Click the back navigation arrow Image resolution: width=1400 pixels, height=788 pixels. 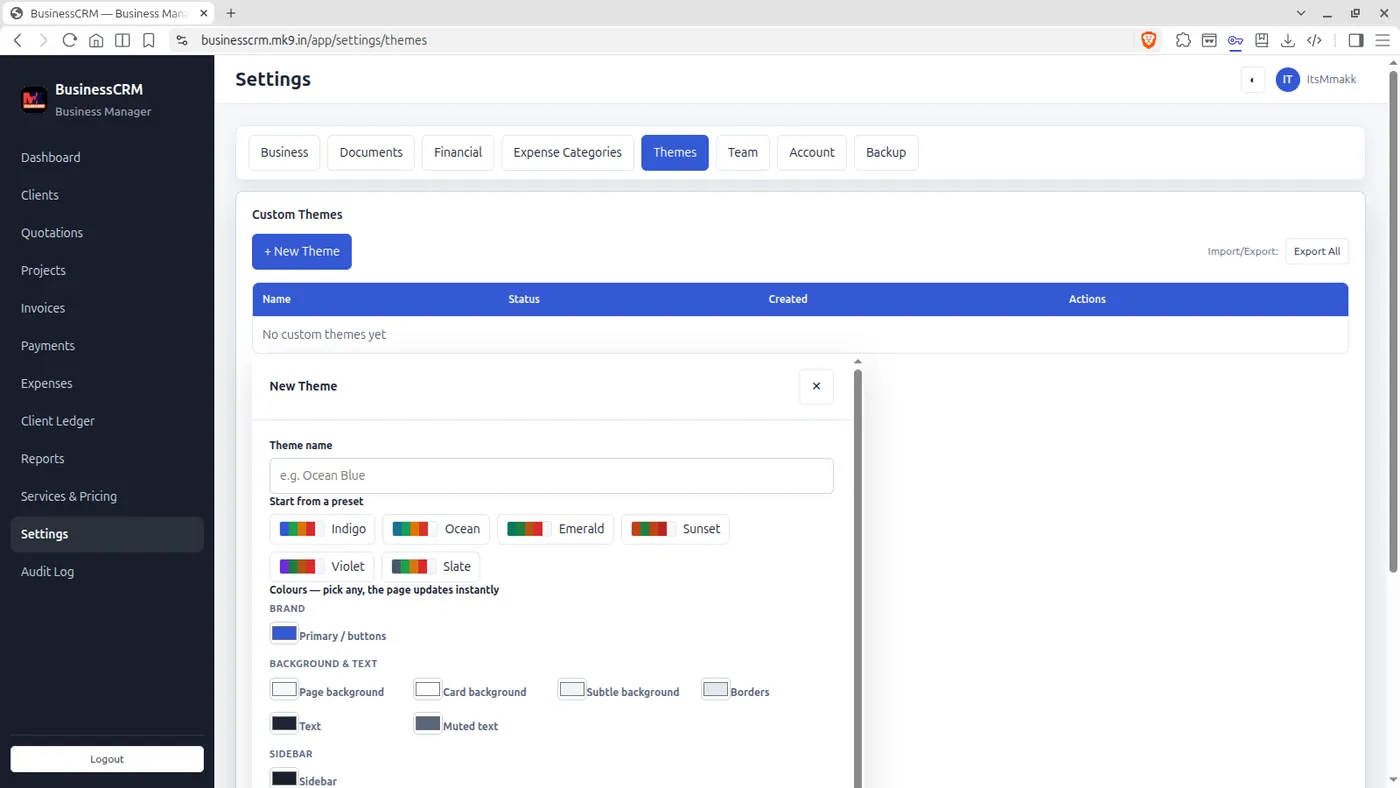coord(18,40)
